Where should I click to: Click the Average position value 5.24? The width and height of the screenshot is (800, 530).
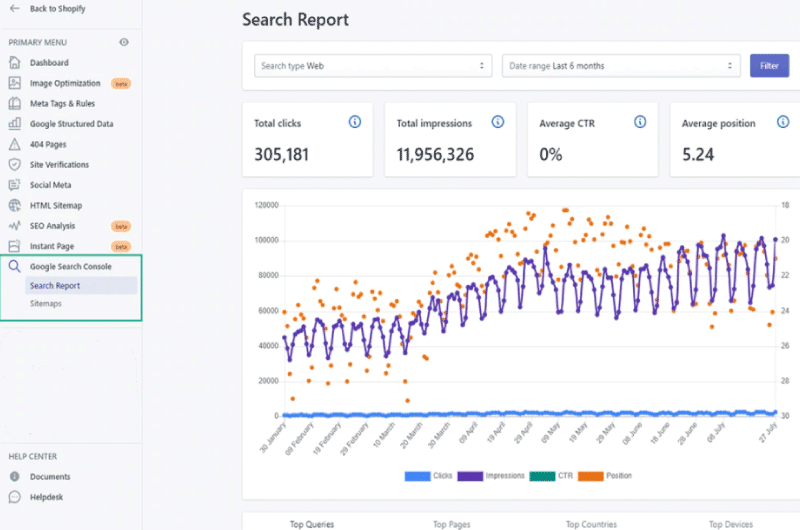point(698,154)
